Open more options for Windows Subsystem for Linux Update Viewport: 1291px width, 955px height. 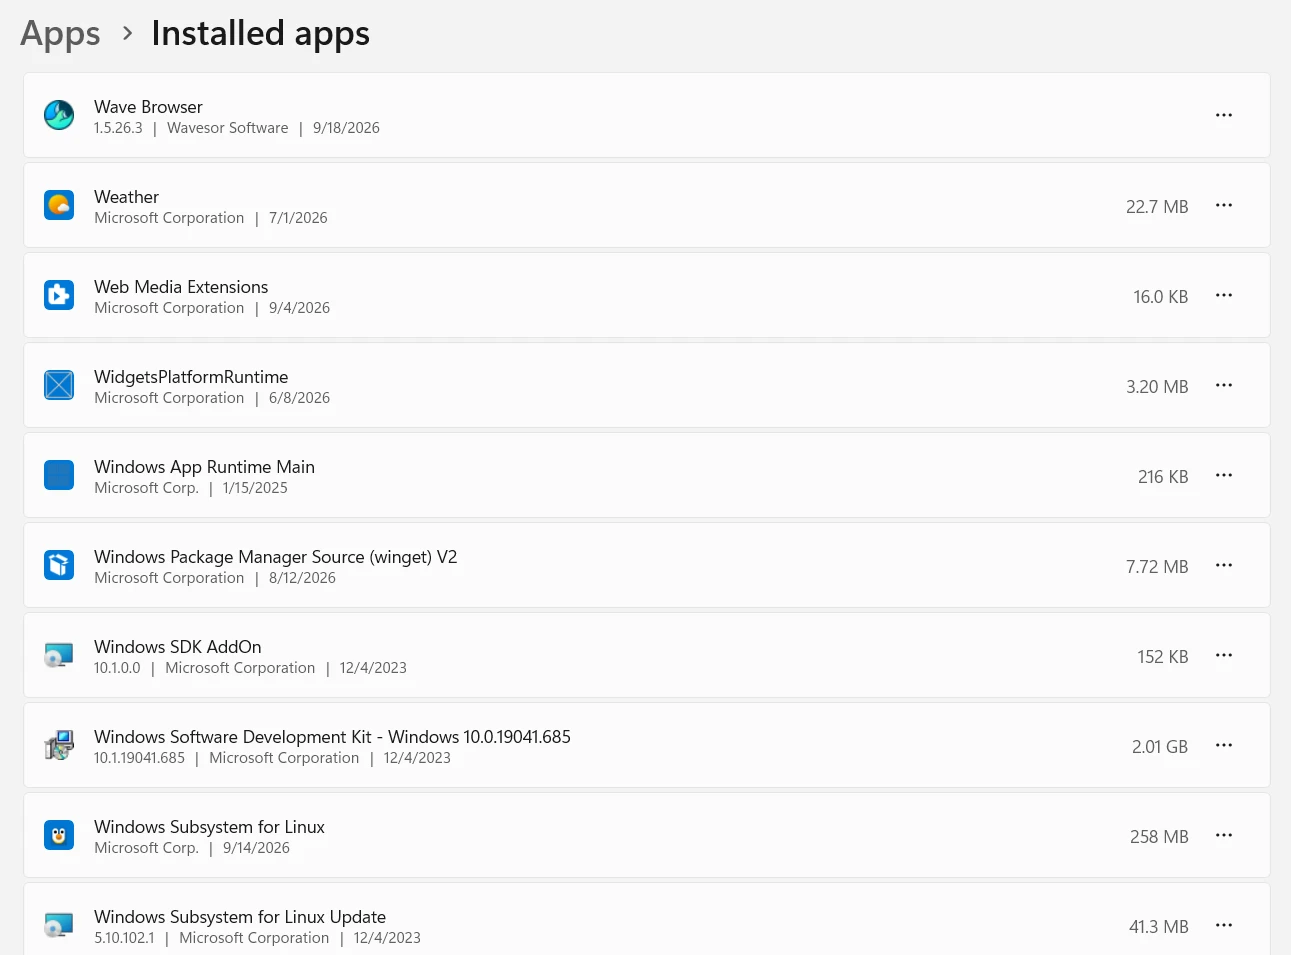coord(1224,925)
